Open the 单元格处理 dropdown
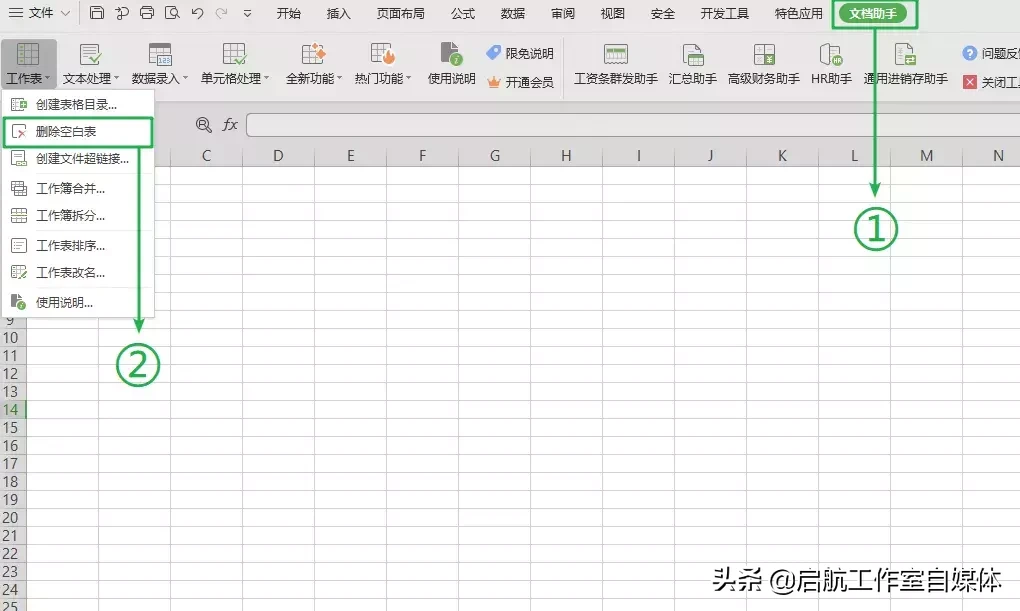Viewport: 1020px width, 611px height. [x=234, y=63]
